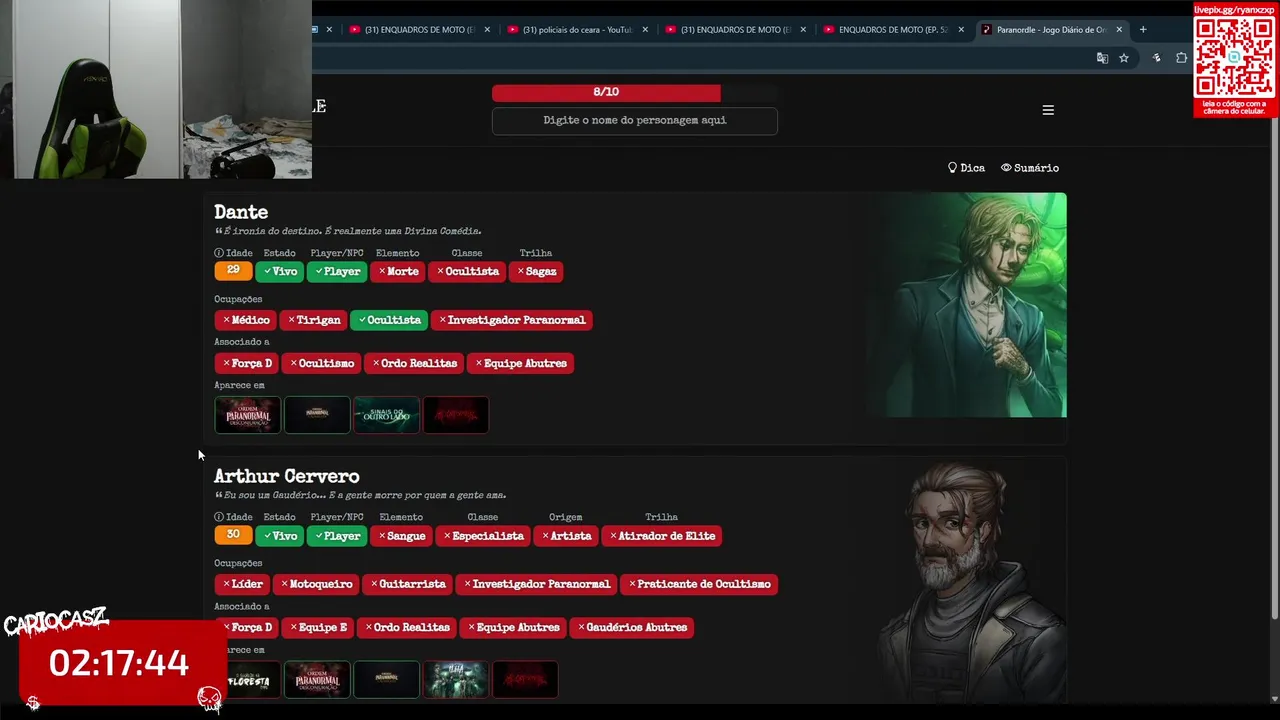
Task: Click Arthur's age badge 30
Action: [x=233, y=535]
